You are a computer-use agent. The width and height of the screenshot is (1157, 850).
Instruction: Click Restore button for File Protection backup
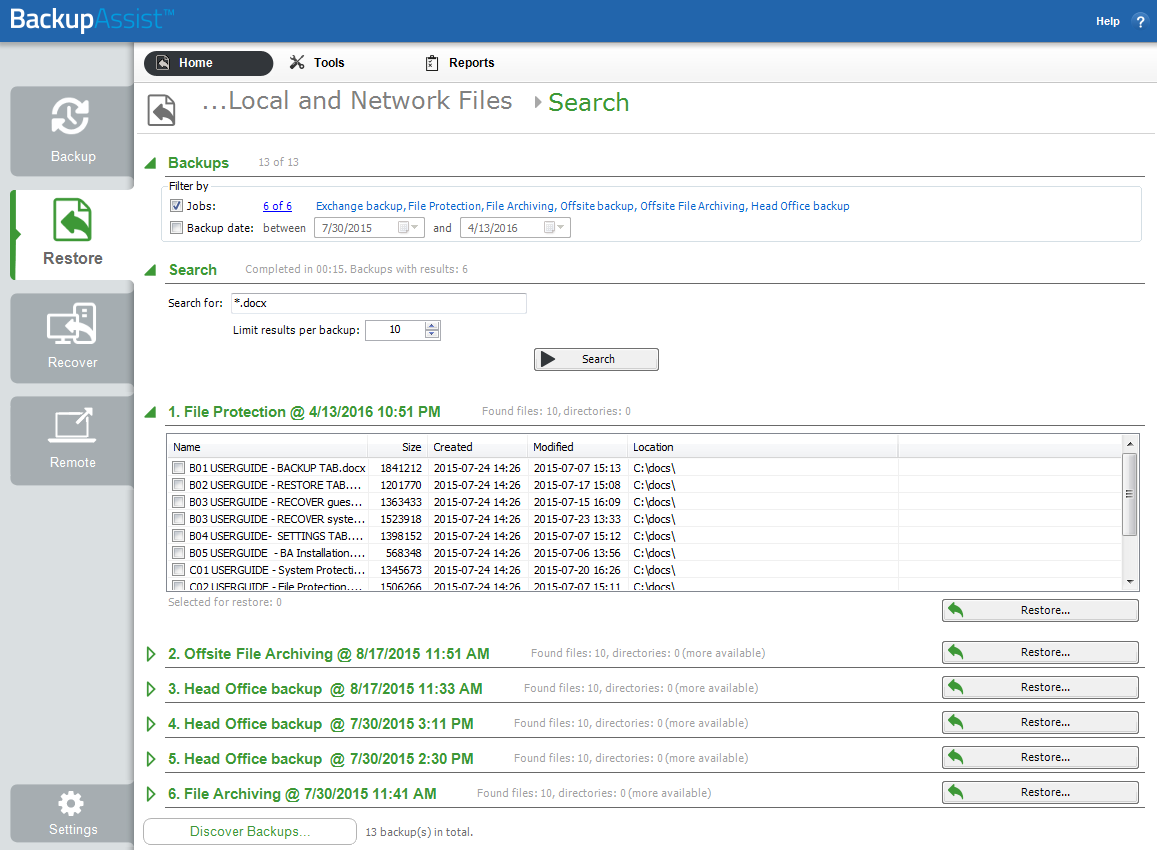pyautogui.click(x=1040, y=610)
